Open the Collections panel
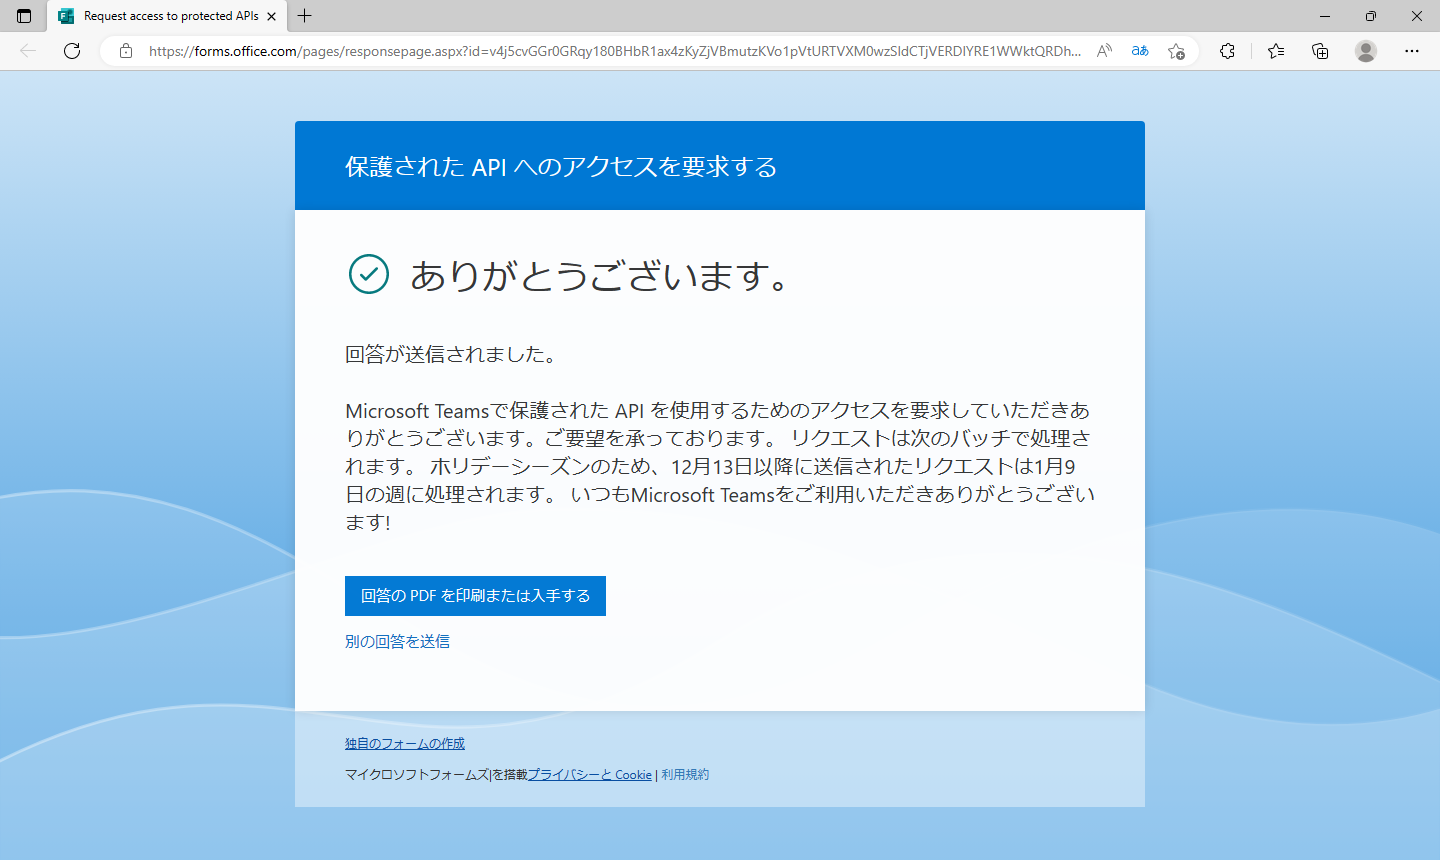Image resolution: width=1440 pixels, height=860 pixels. 1320,51
